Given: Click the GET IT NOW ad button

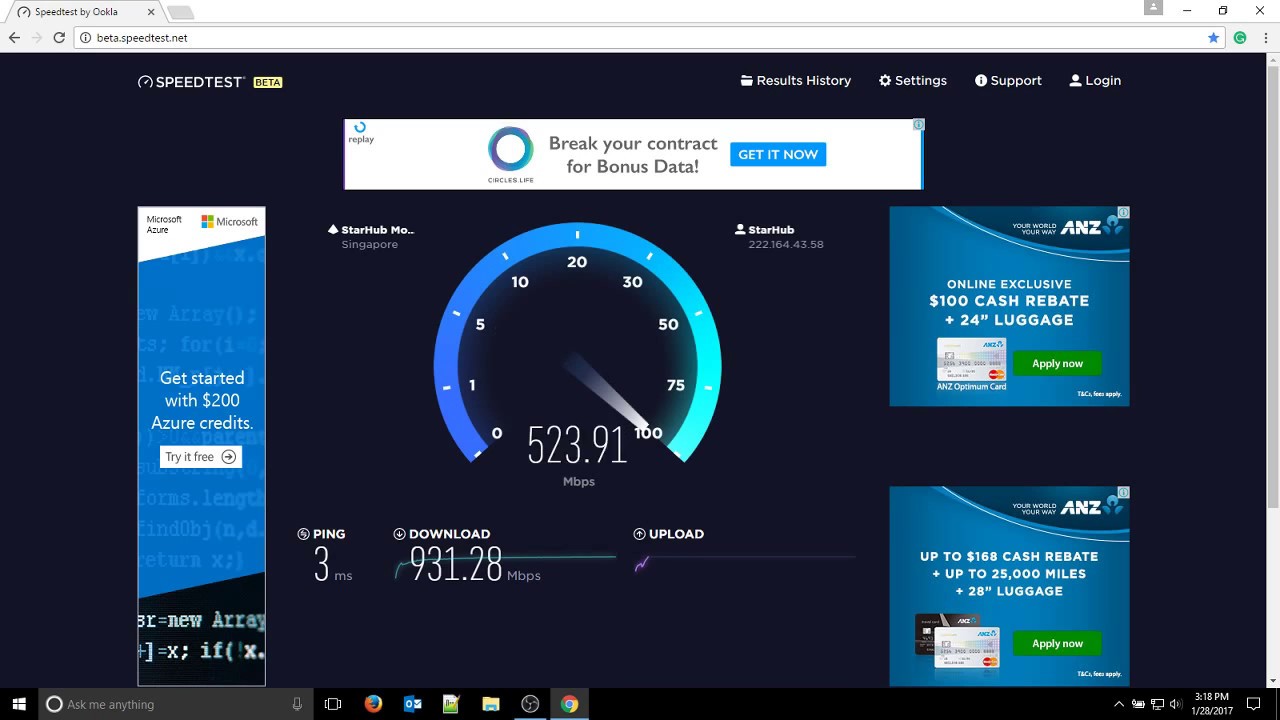Looking at the screenshot, I should (x=778, y=154).
